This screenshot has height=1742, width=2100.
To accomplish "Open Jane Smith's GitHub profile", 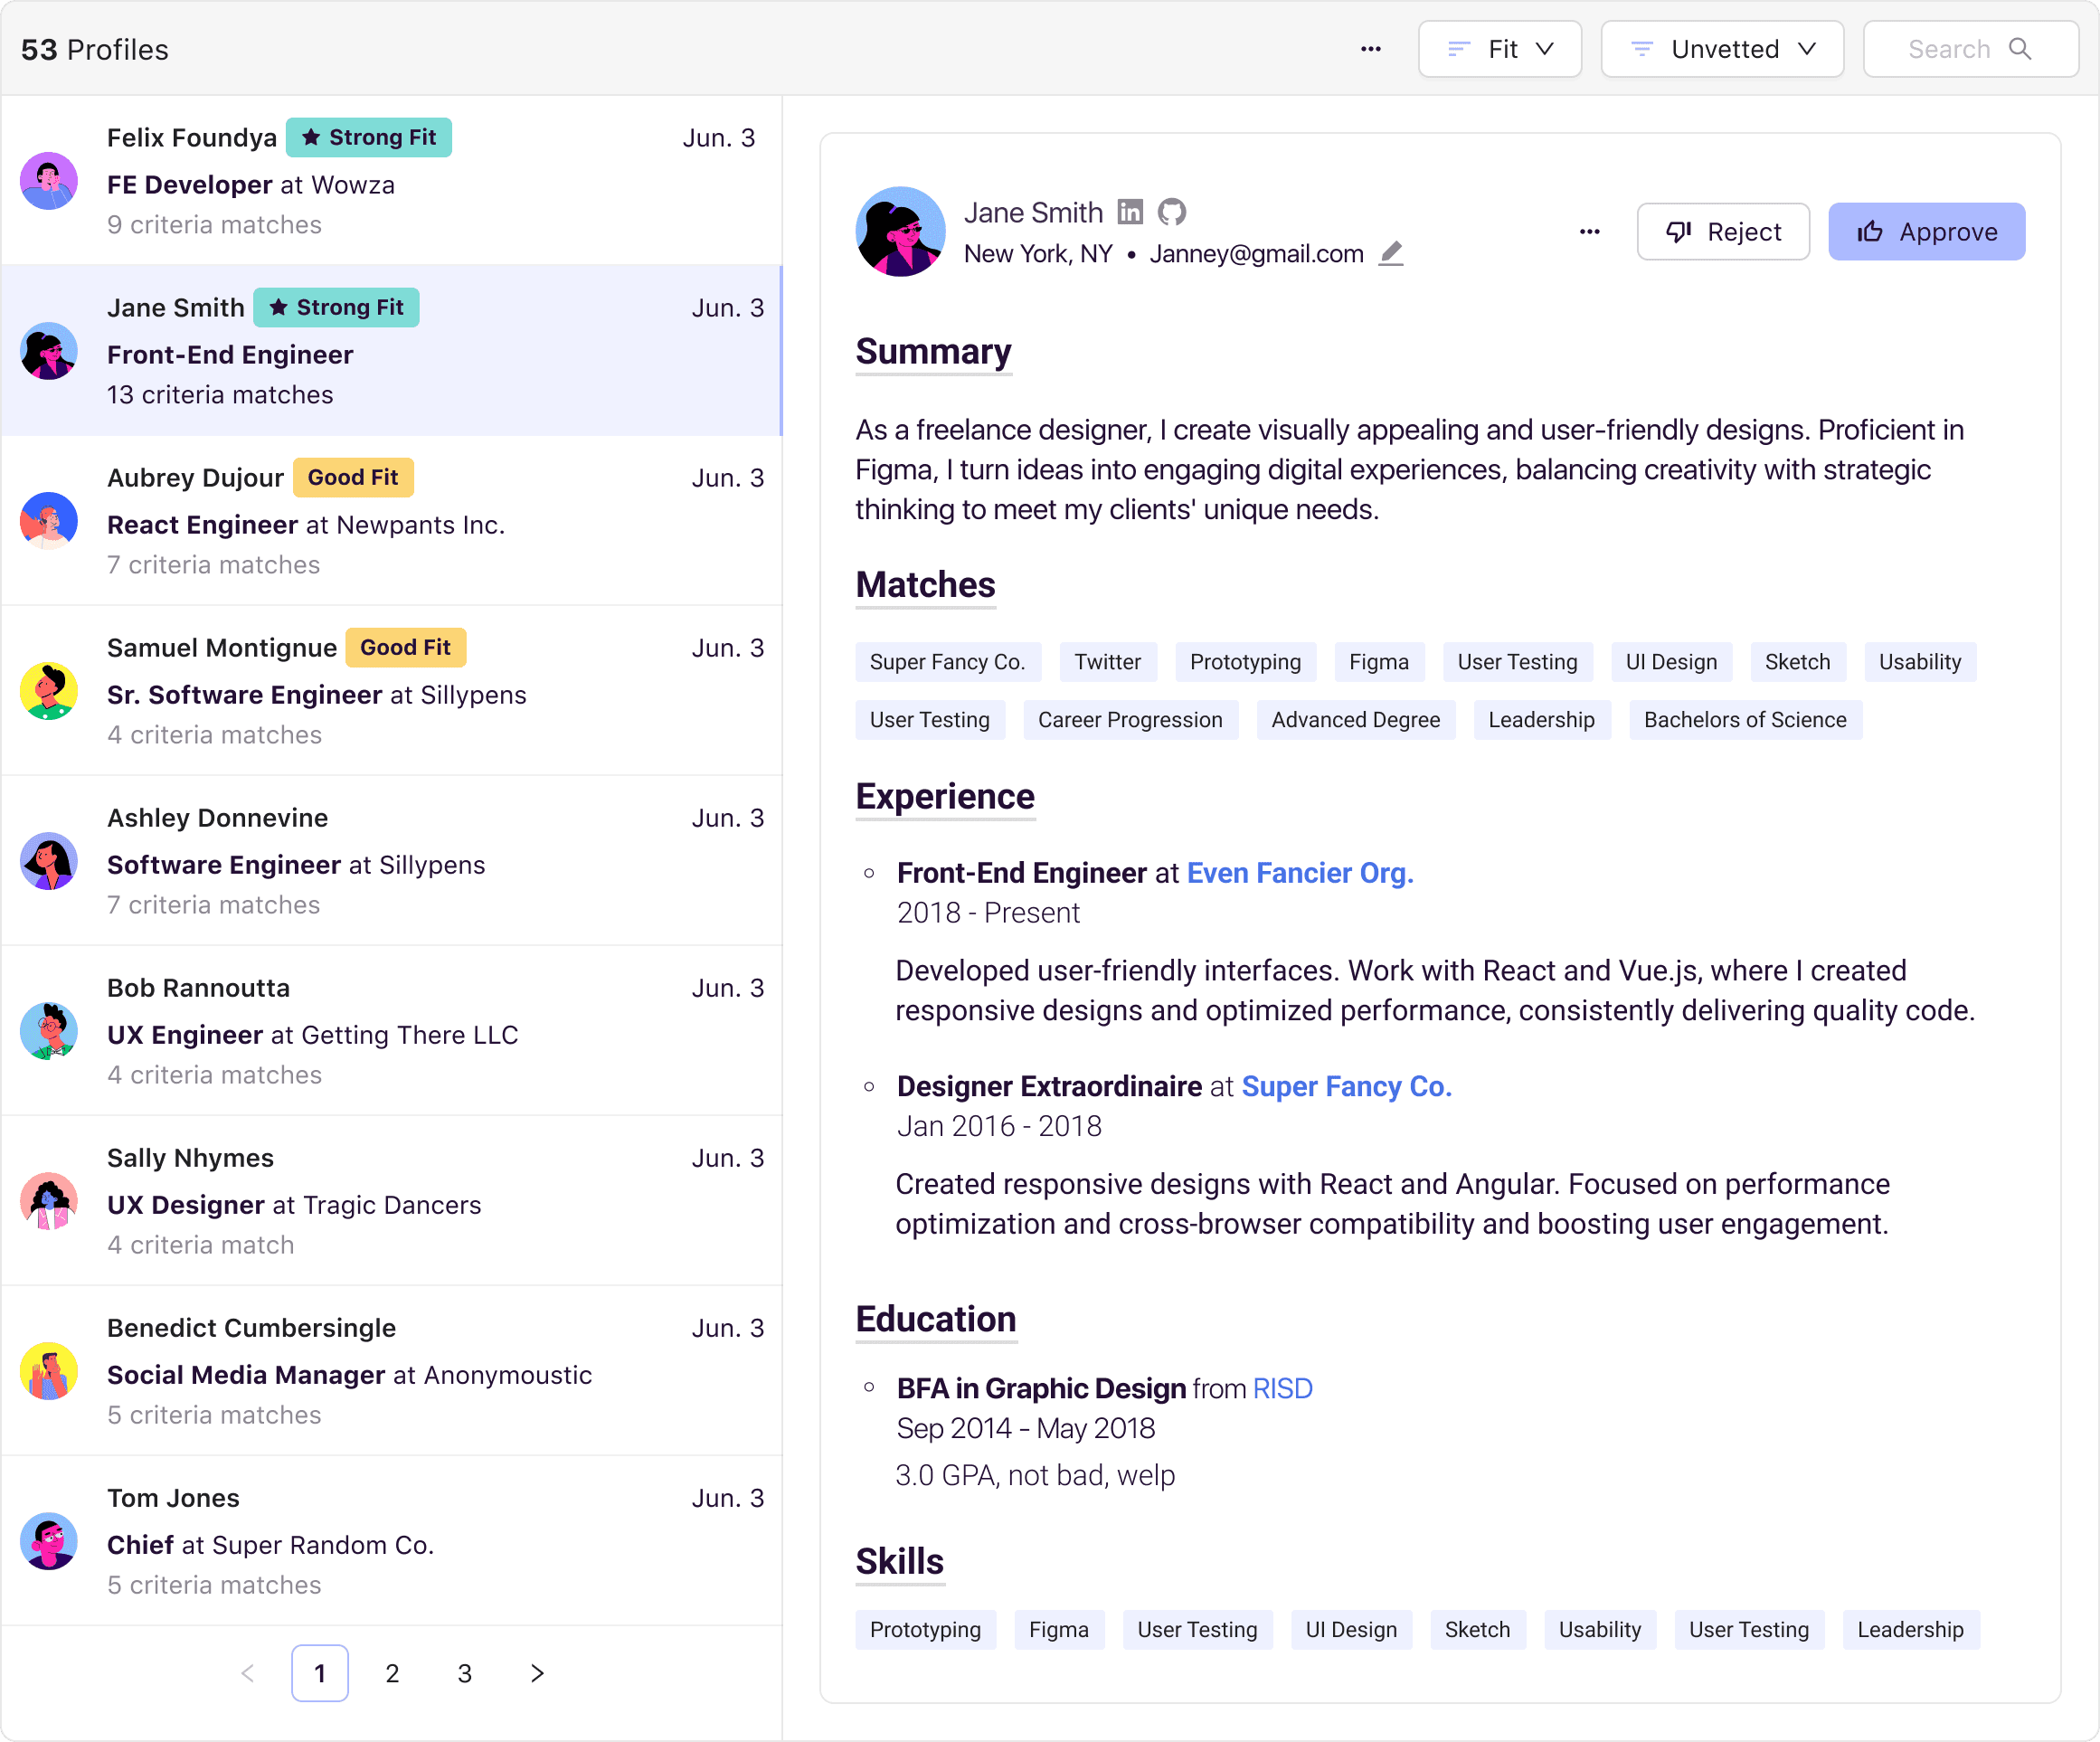I will [x=1171, y=212].
